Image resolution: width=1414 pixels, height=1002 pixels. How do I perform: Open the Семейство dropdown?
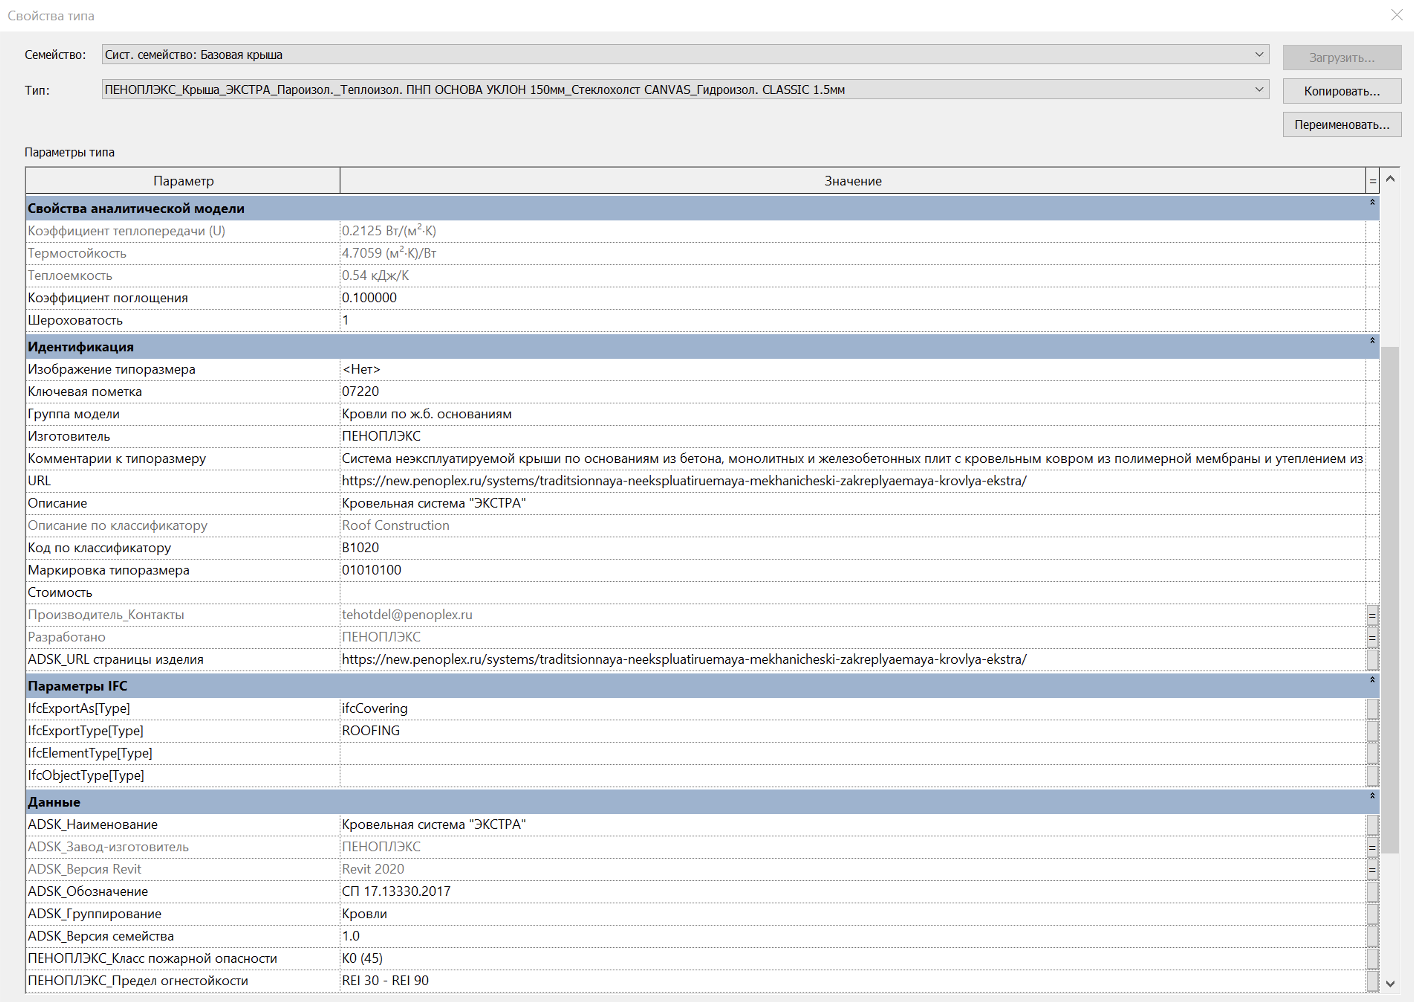point(1259,55)
